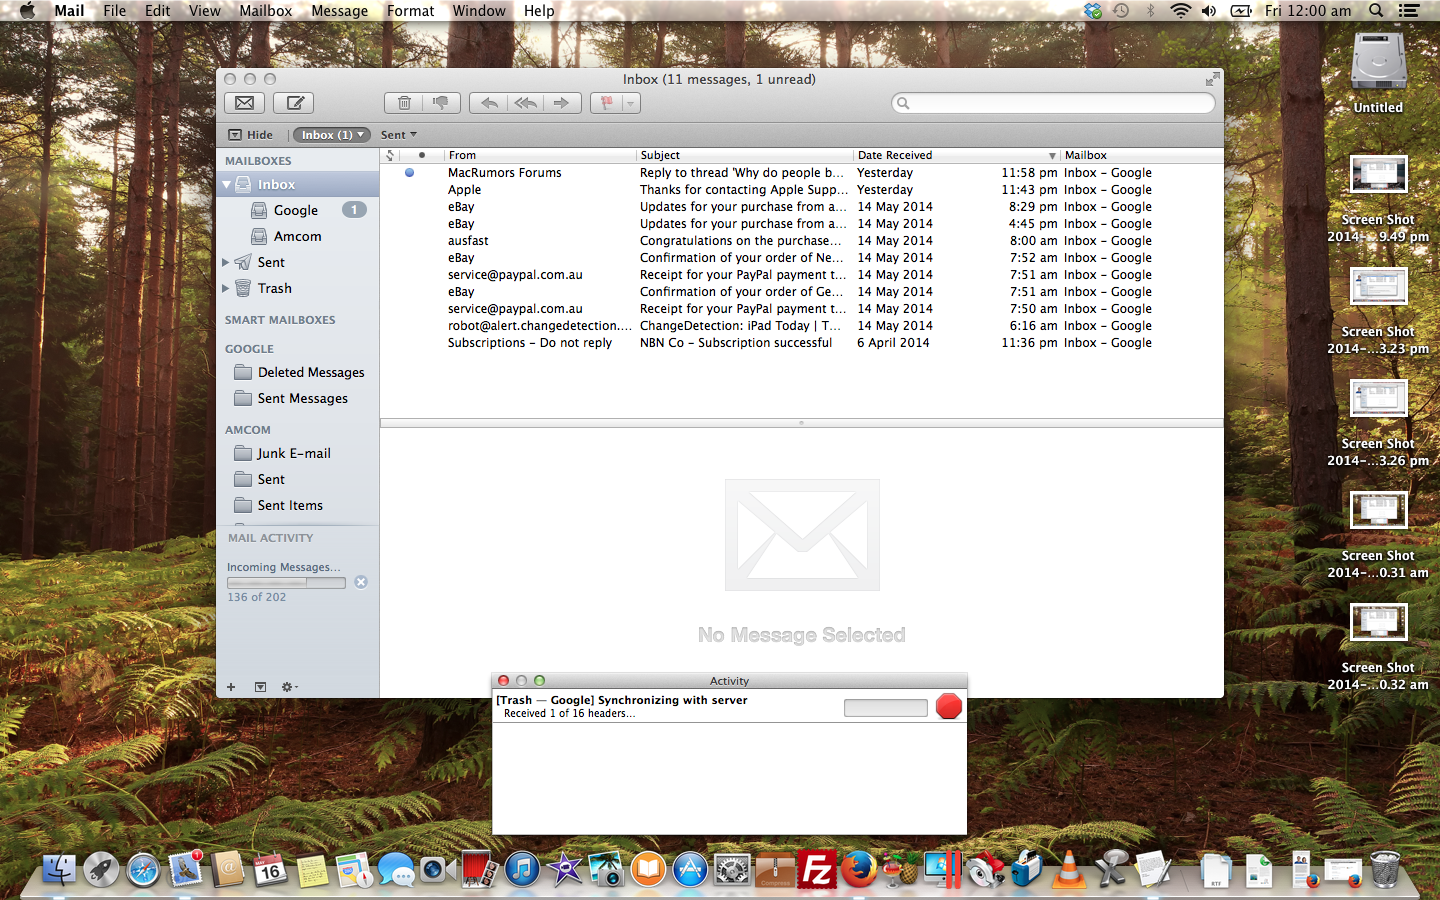This screenshot has height=900, width=1440.
Task: Toggle Mail Activity pane button at sidebar bottom
Action: pyautogui.click(x=260, y=687)
